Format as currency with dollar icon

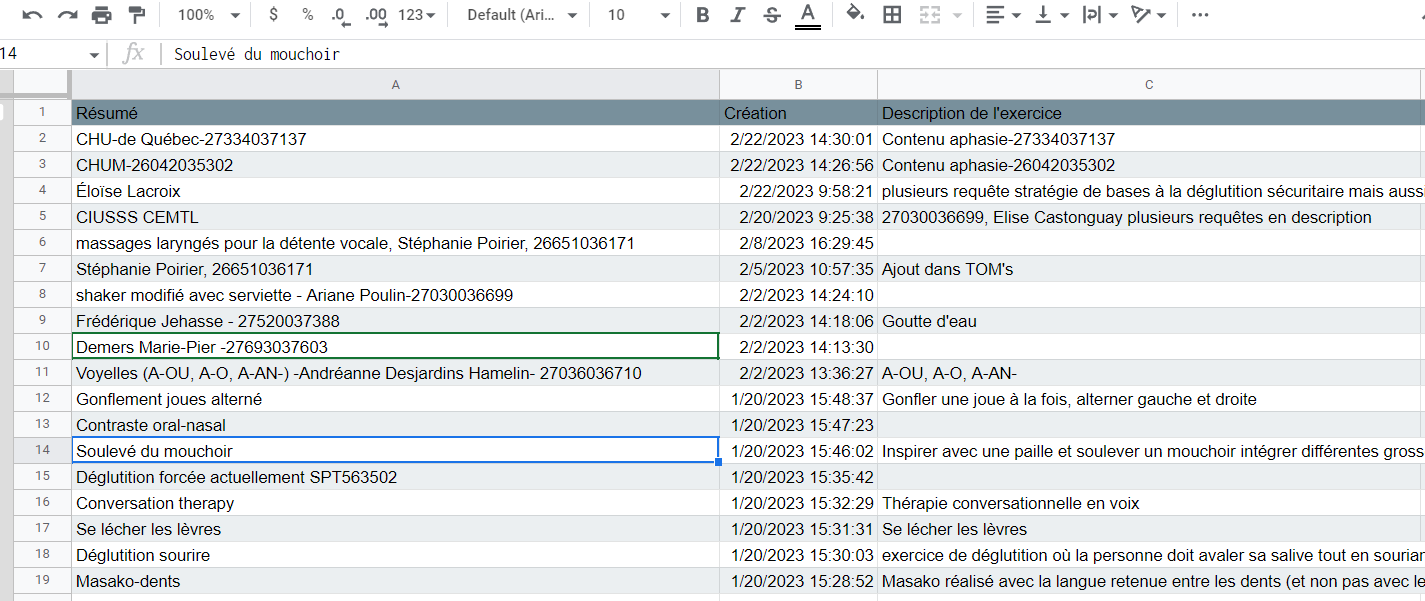(274, 15)
